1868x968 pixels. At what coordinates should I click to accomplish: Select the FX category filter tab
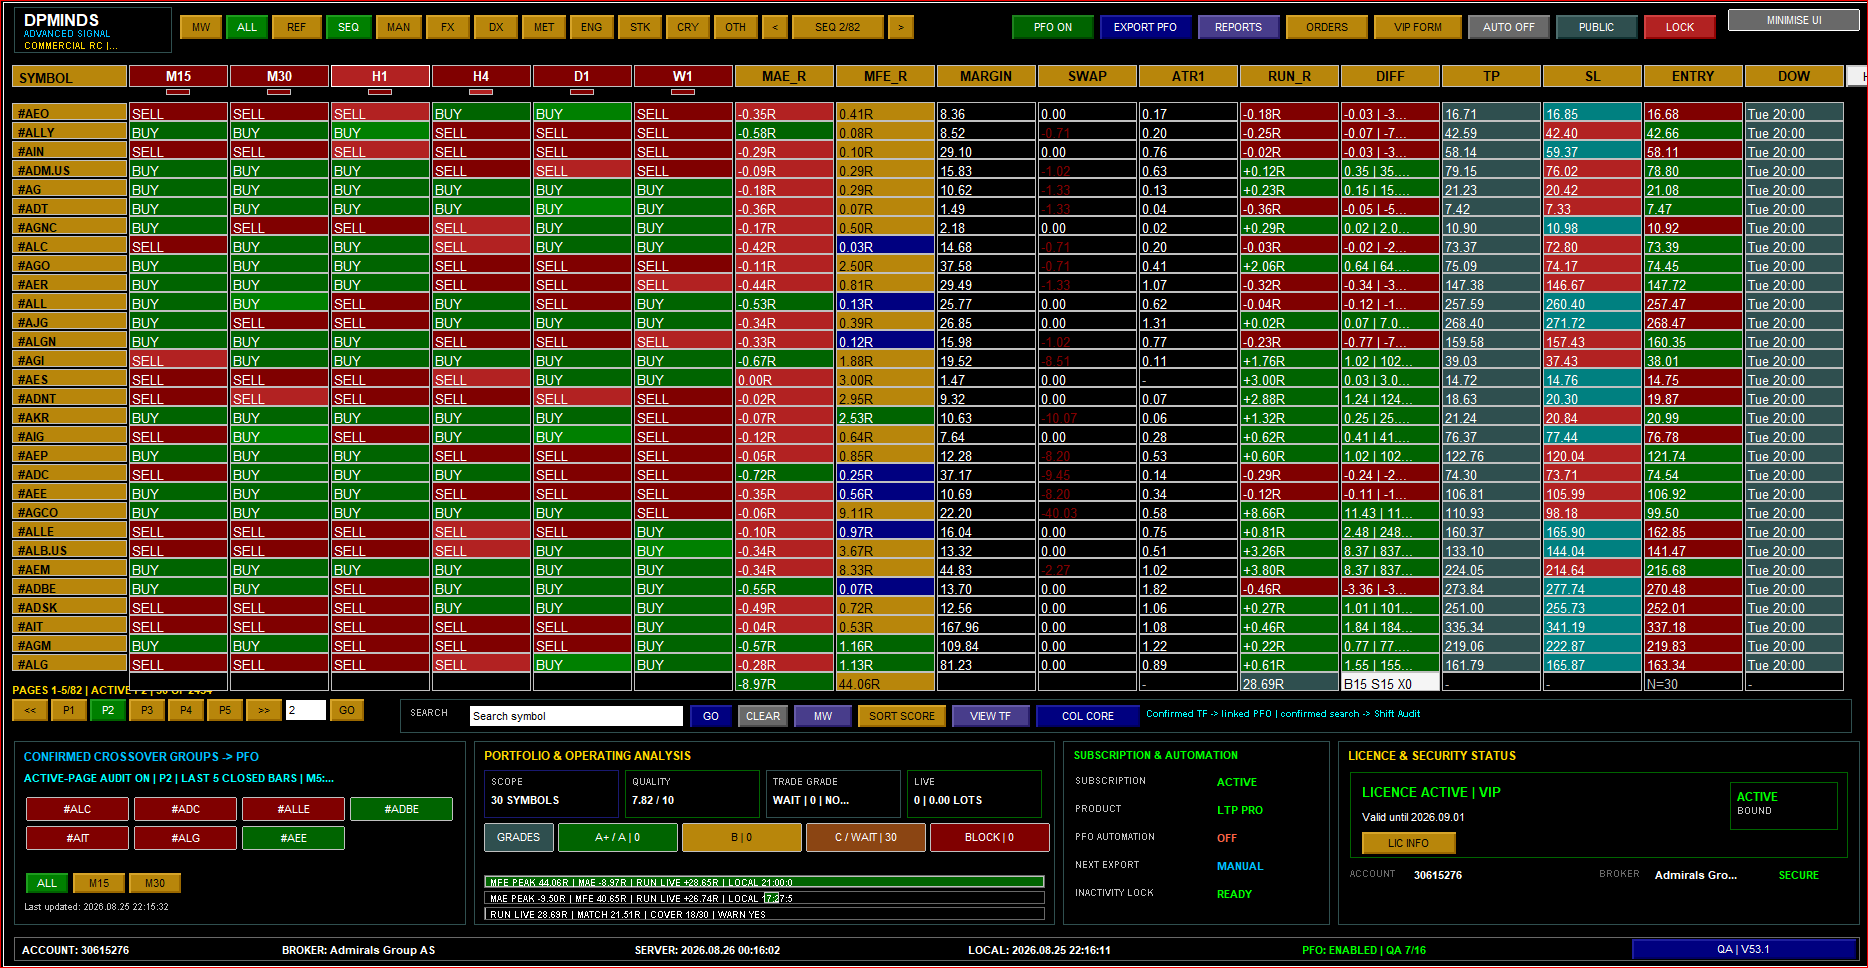(x=448, y=27)
